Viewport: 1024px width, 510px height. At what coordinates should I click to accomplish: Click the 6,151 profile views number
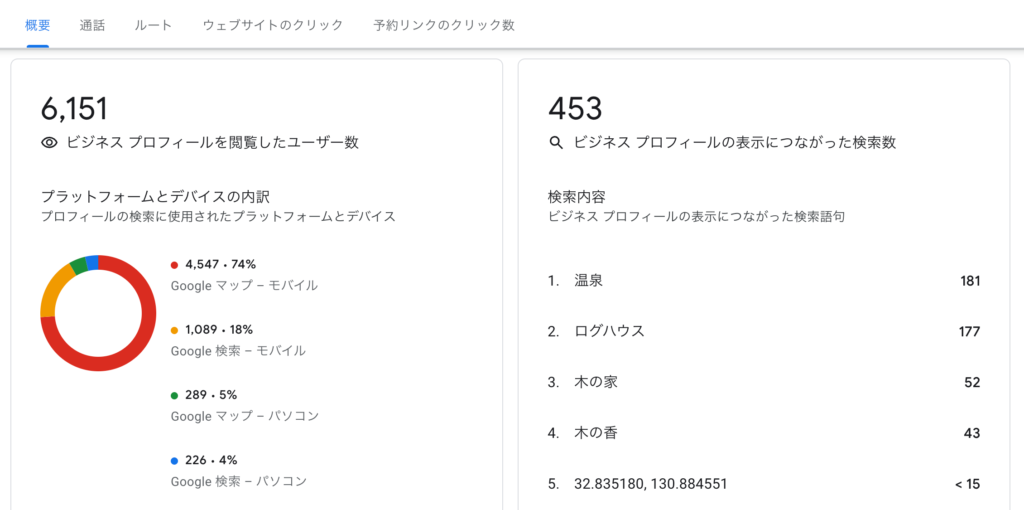(74, 108)
